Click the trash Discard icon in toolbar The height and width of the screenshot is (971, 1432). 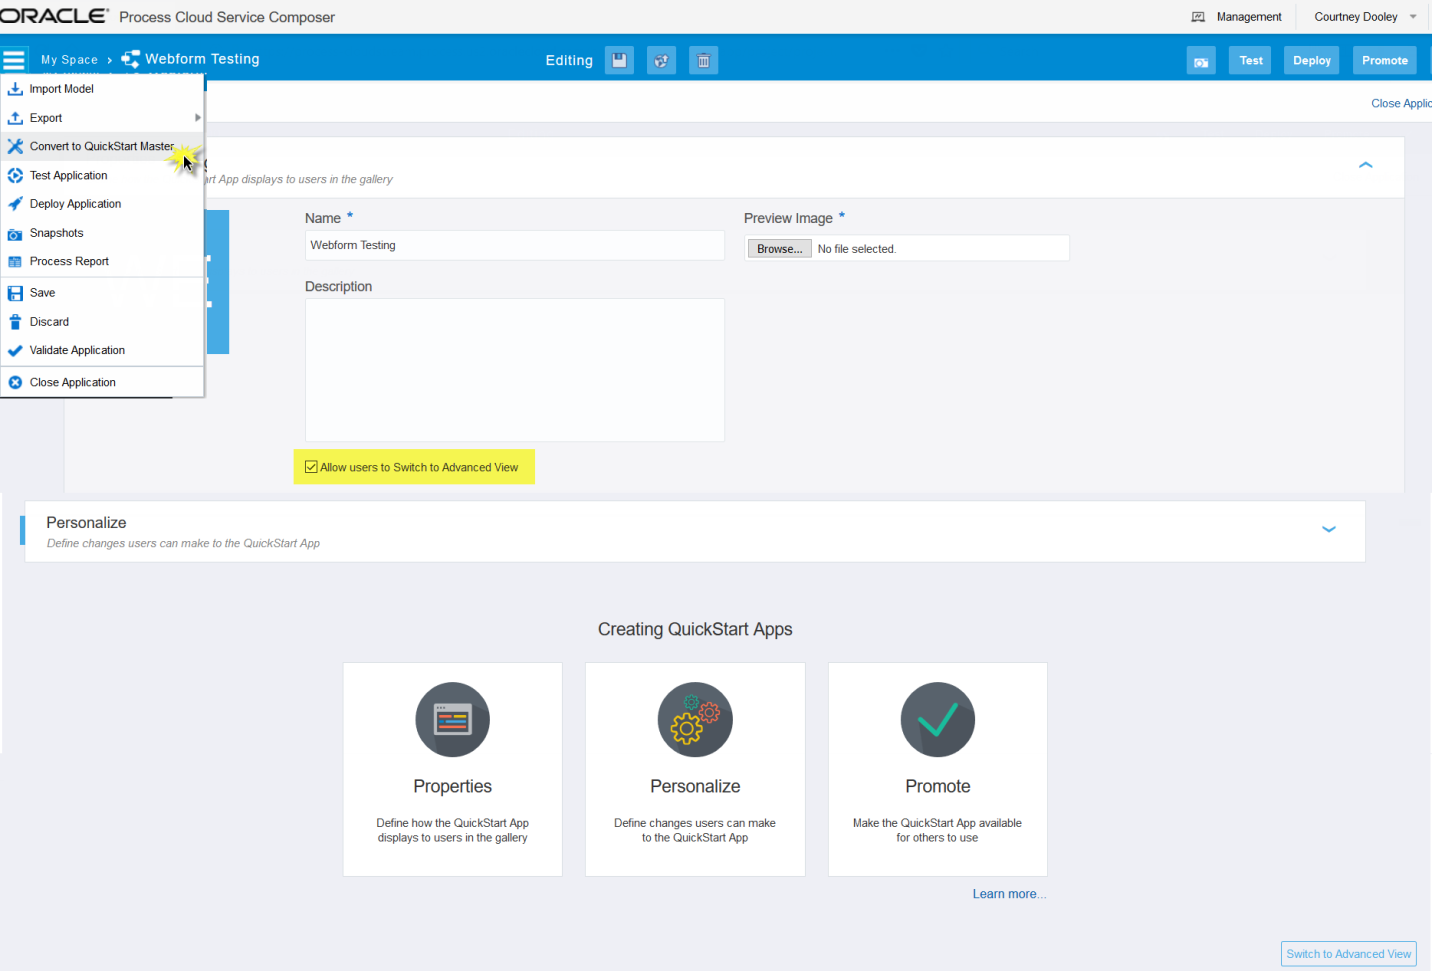[703, 60]
